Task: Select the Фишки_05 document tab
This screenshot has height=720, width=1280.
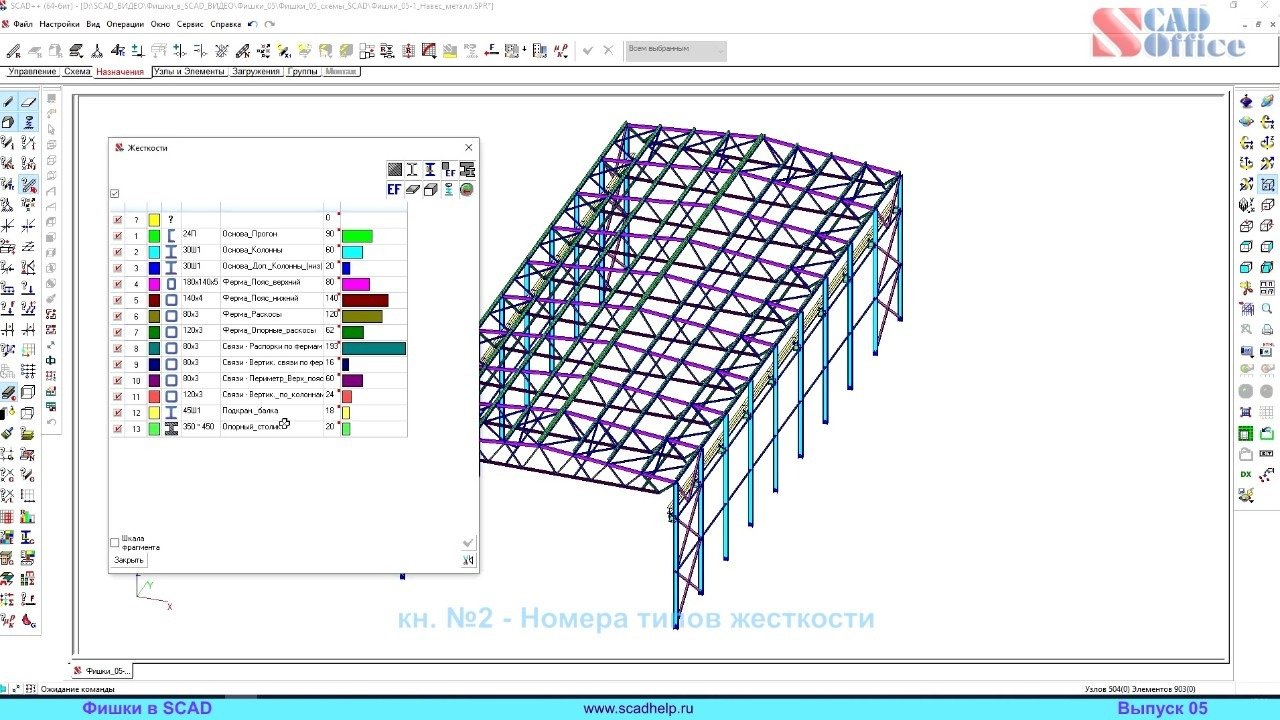Action: coord(100,671)
